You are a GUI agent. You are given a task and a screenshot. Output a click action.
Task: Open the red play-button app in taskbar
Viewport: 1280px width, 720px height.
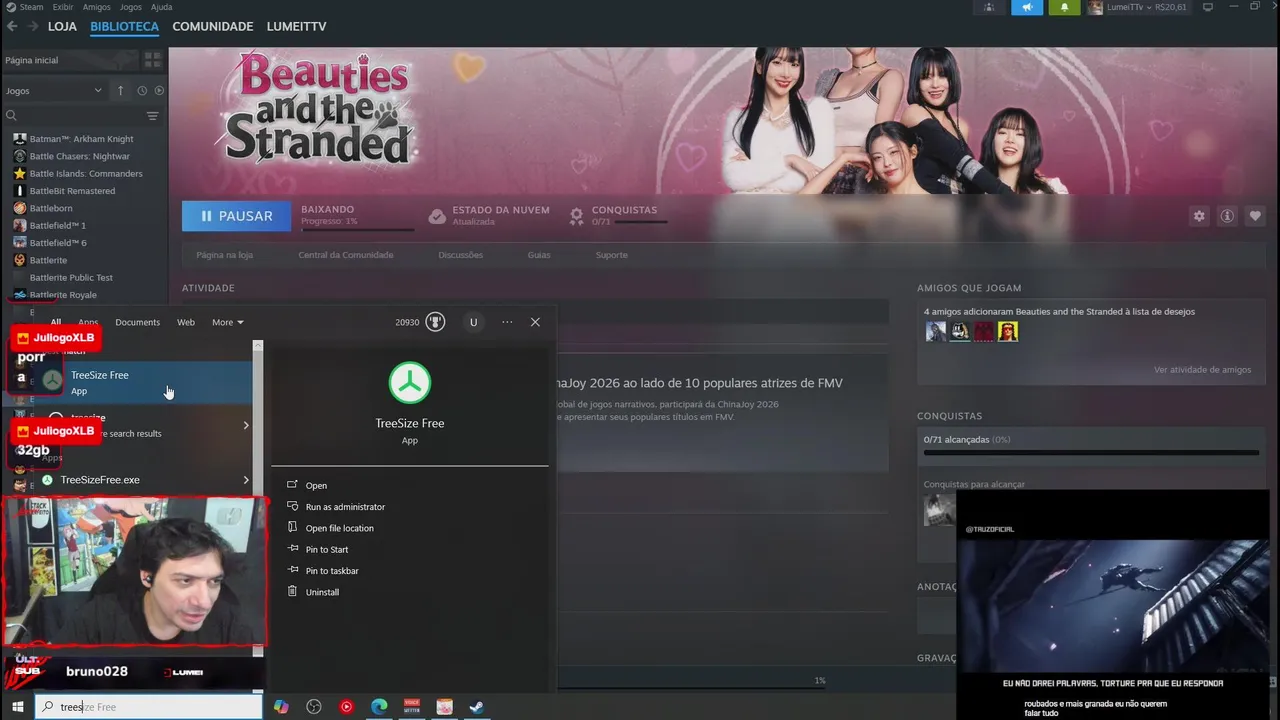346,707
